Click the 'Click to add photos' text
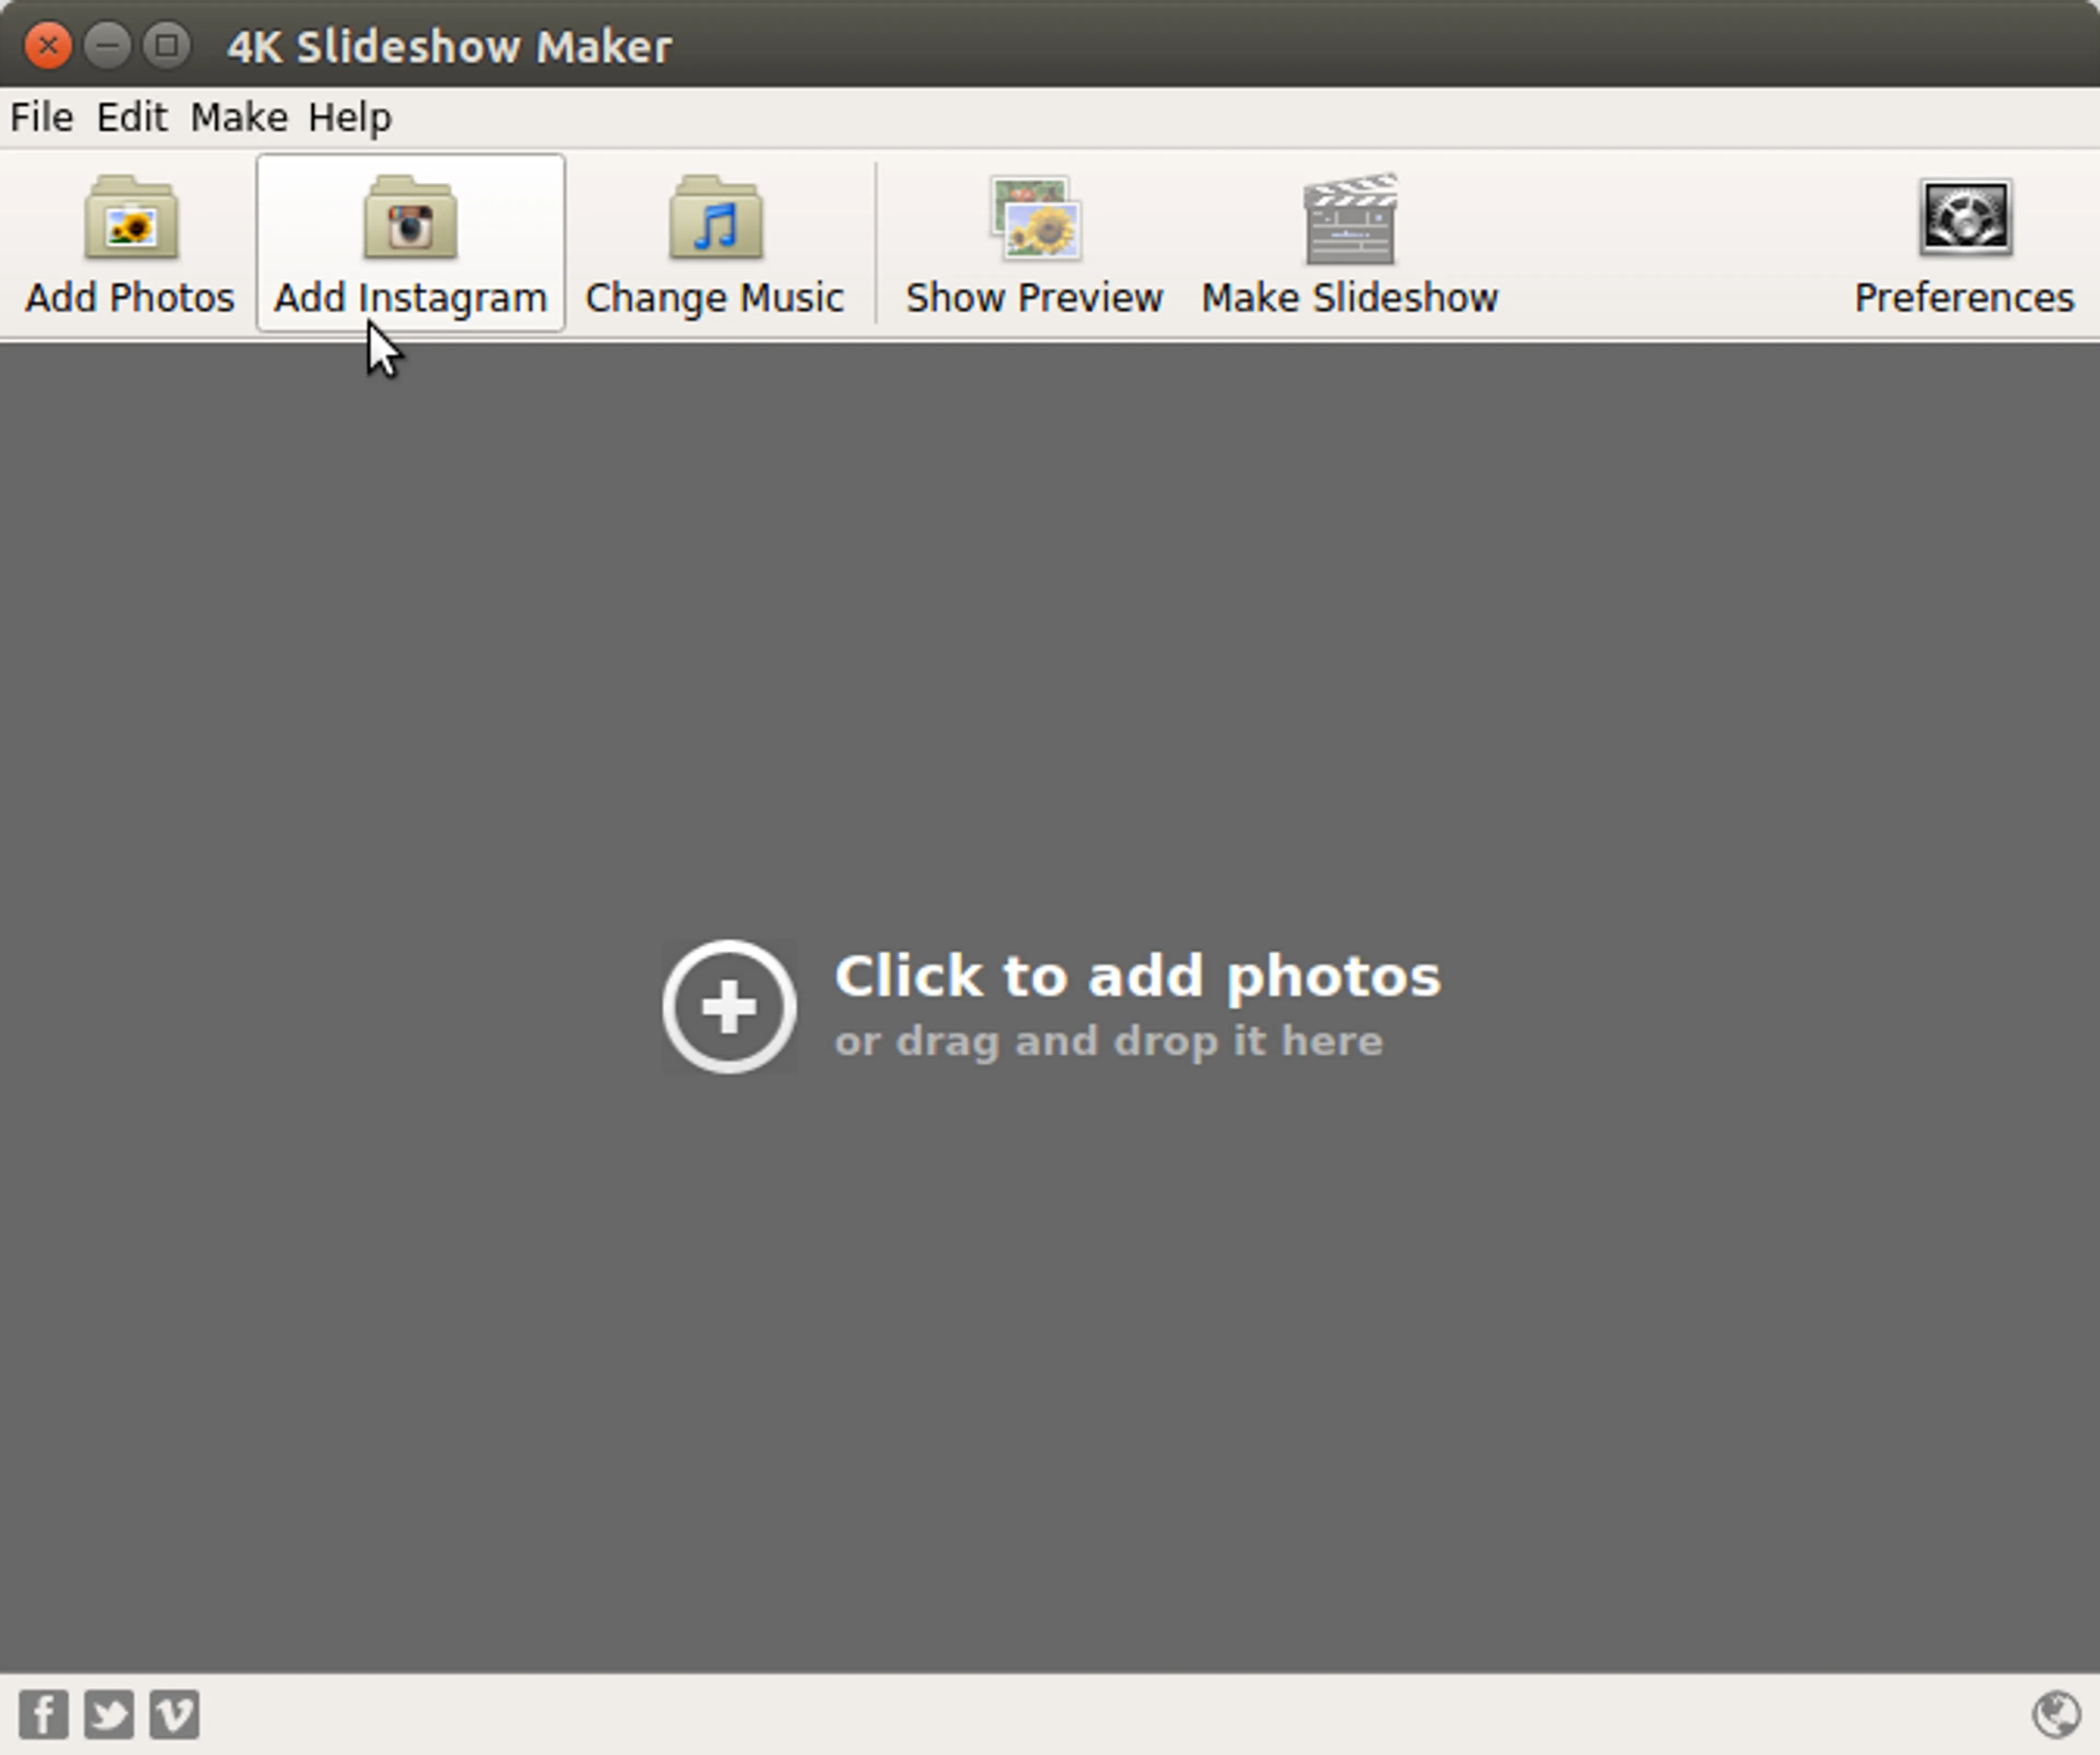This screenshot has height=1755, width=2100. pyautogui.click(x=1137, y=976)
